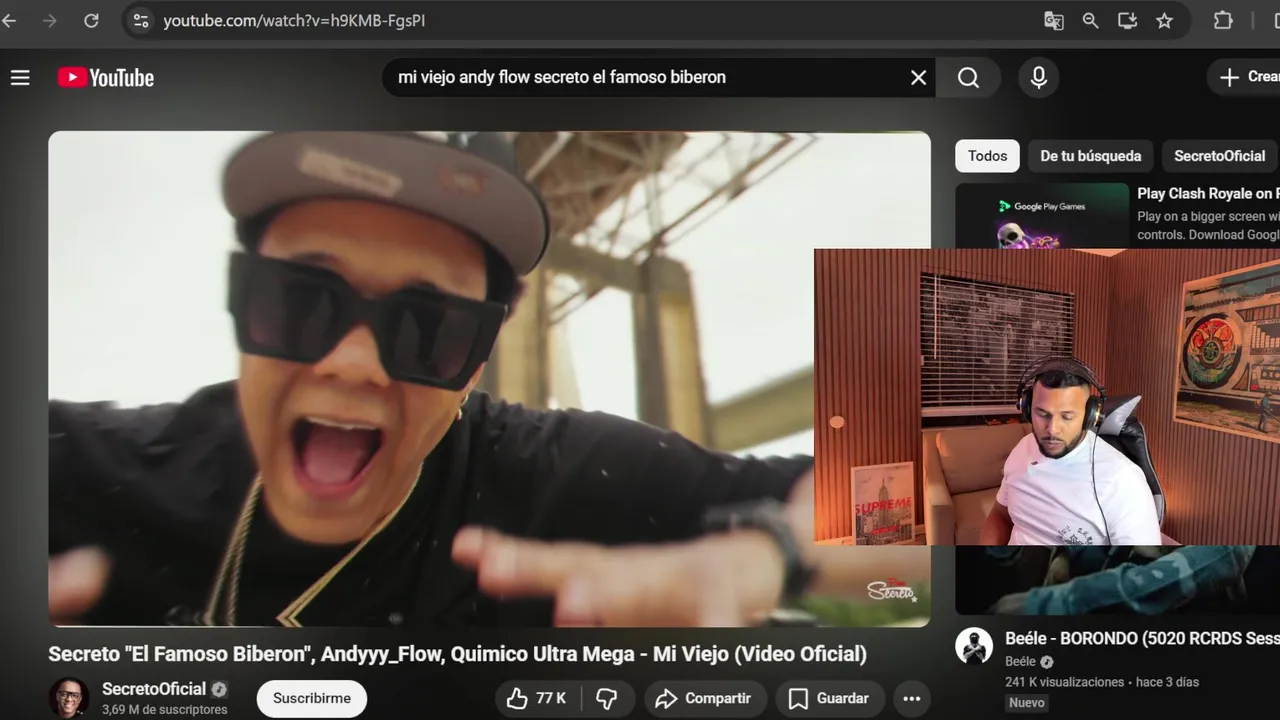Click the 3,69 M de suscriptores text

coord(165,710)
